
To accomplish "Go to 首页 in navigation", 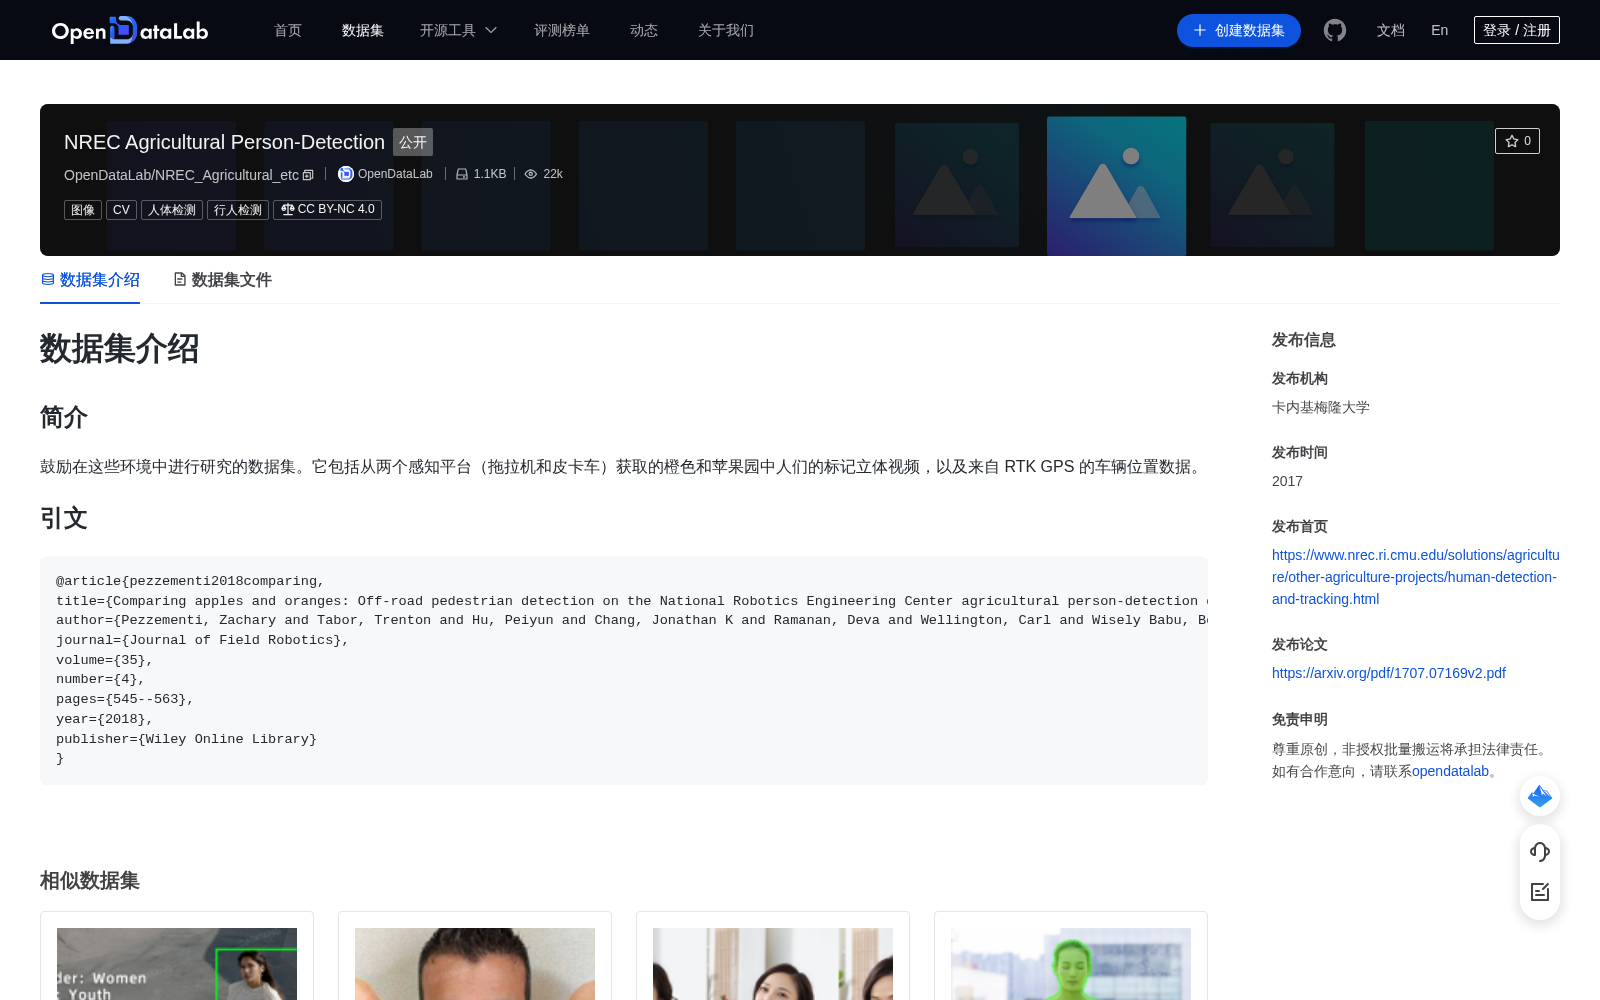I will tap(288, 30).
